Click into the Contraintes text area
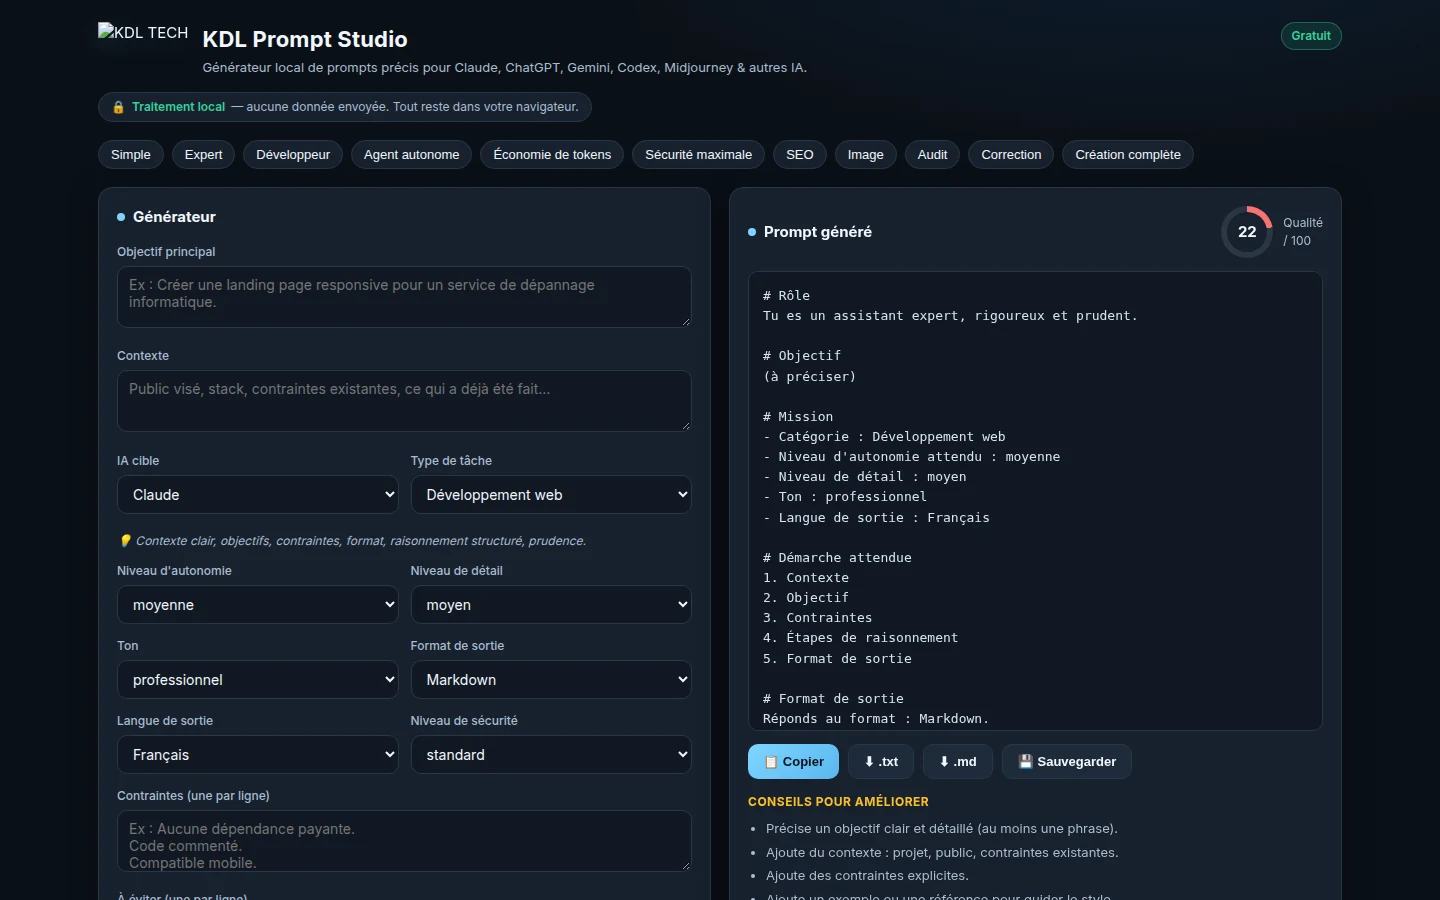Image resolution: width=1440 pixels, height=900 pixels. point(404,841)
